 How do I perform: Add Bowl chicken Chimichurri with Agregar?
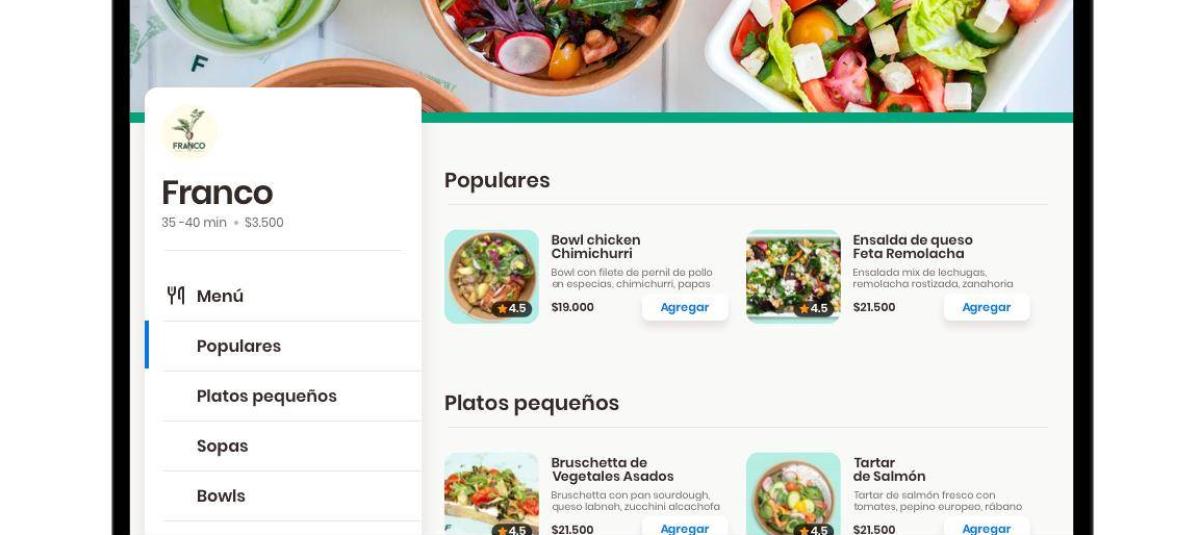(685, 307)
